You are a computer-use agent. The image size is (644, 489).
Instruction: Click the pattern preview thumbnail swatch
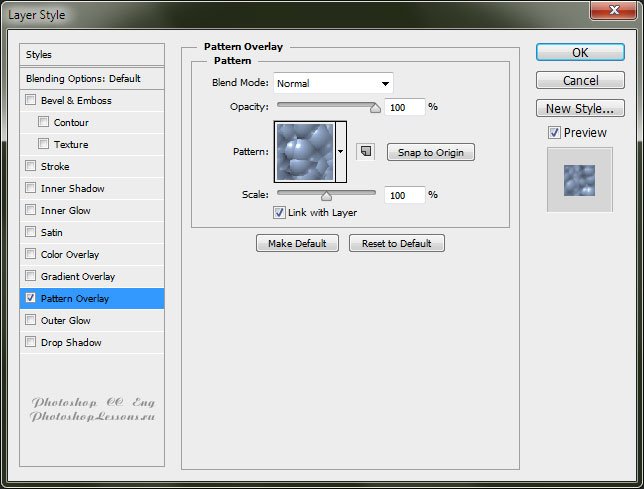[x=306, y=152]
